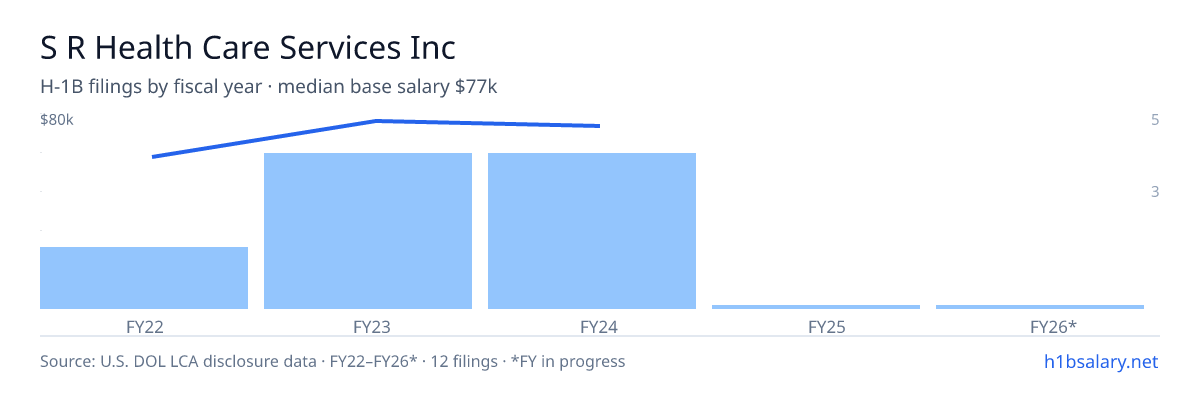The image size is (1200, 400).
Task: Click the FY23 axis label
Action: (x=368, y=326)
